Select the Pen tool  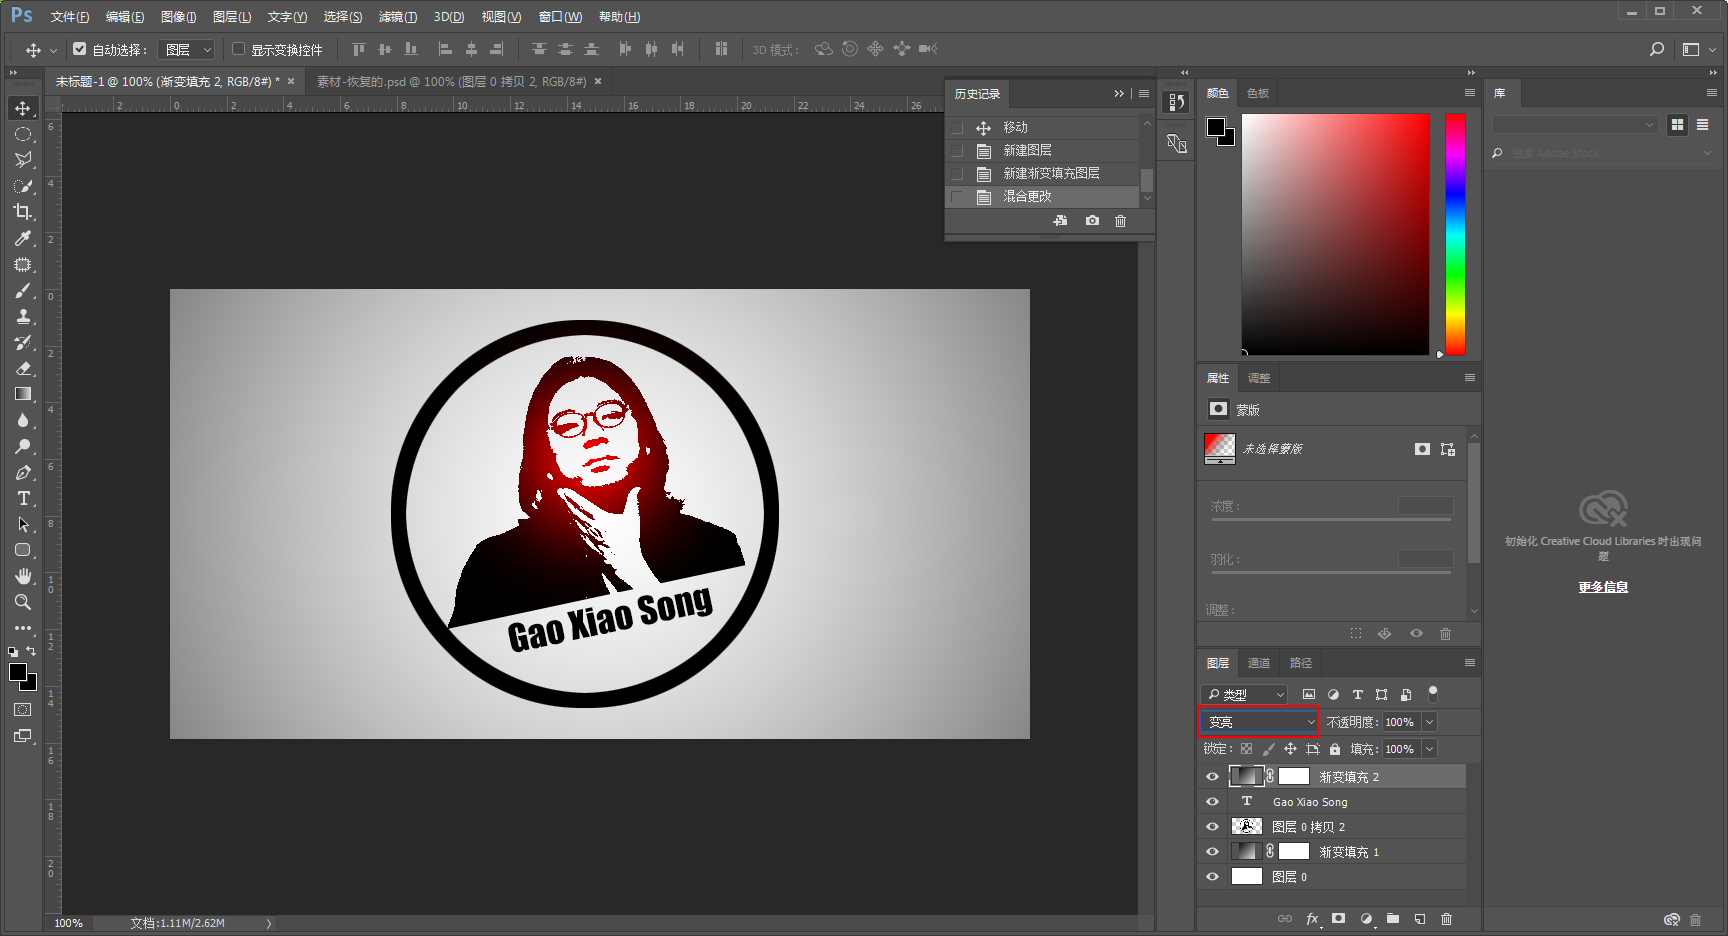click(x=23, y=472)
